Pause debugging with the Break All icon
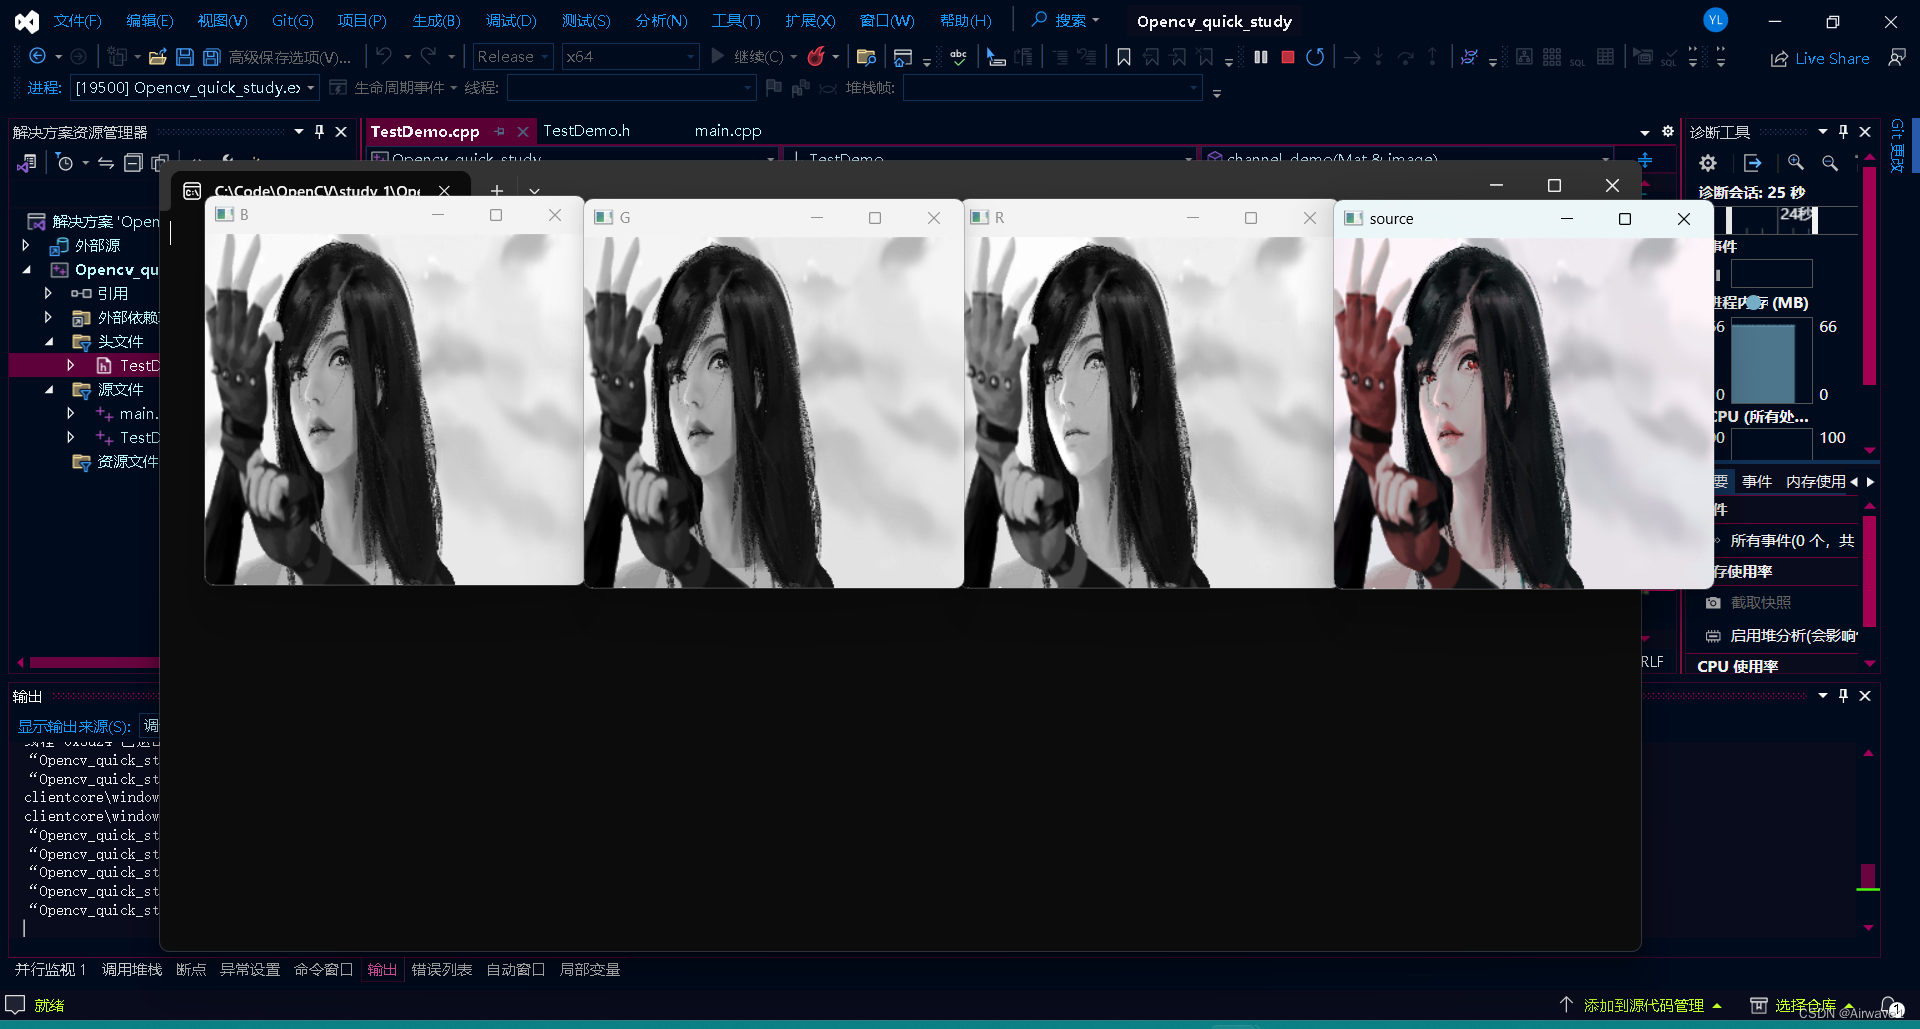1920x1029 pixels. point(1261,57)
